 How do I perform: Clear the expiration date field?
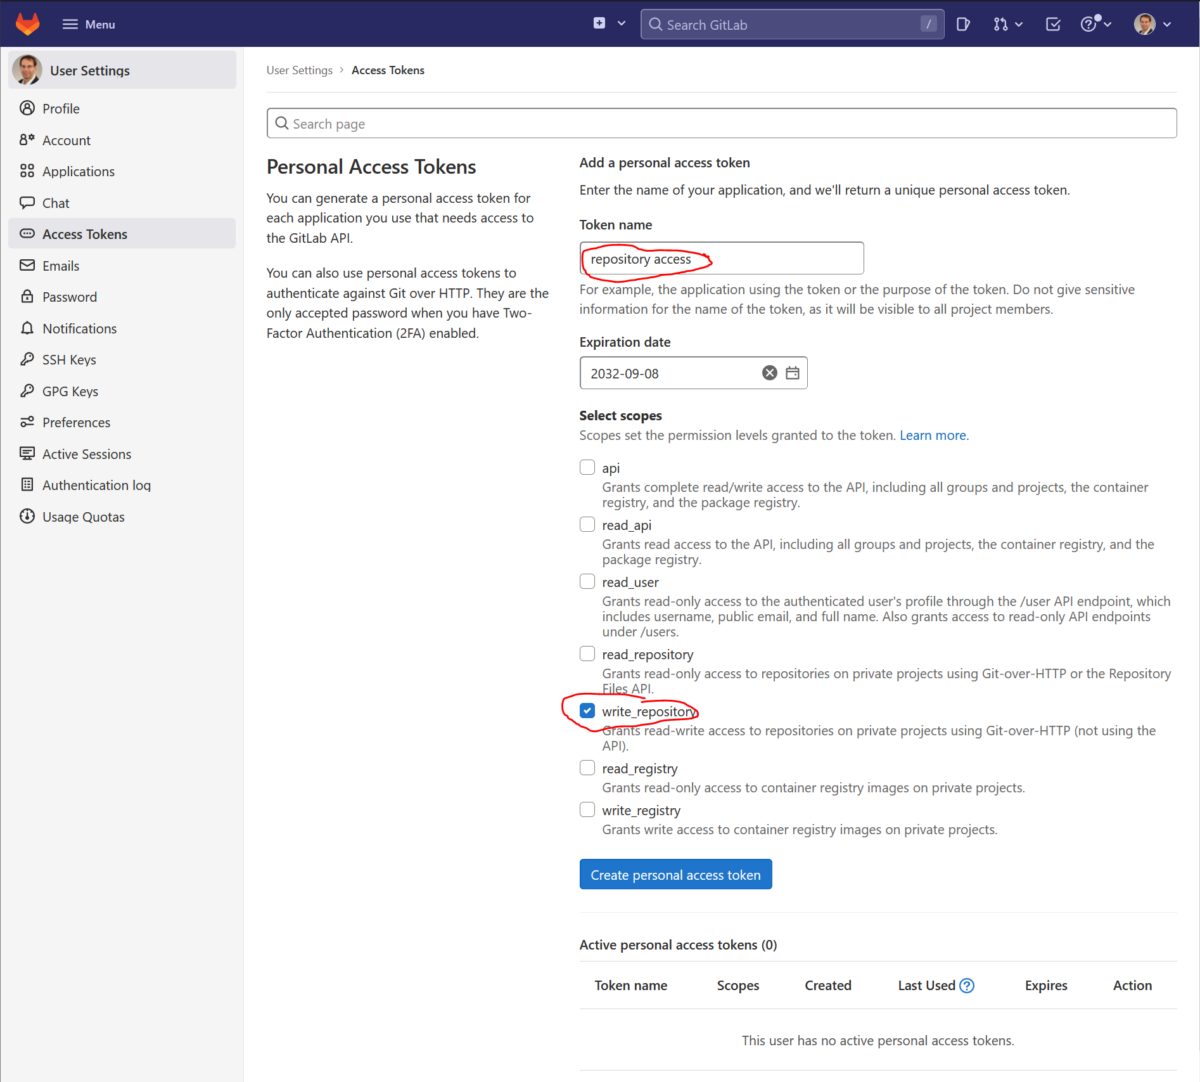pyautogui.click(x=769, y=373)
